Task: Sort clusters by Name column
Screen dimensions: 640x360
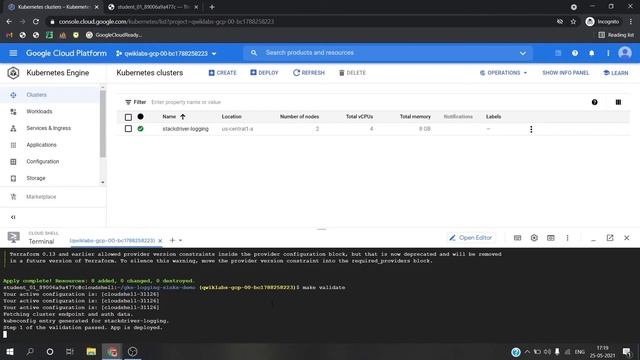Action: [x=173, y=117]
